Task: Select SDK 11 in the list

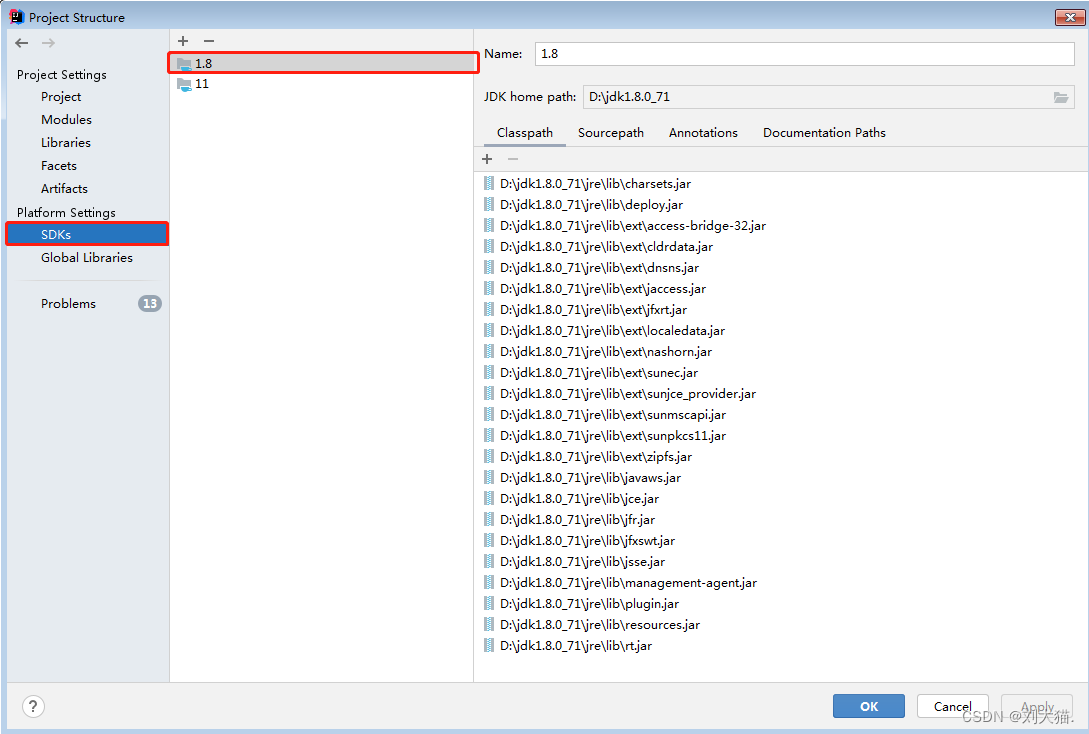Action: click(x=322, y=84)
